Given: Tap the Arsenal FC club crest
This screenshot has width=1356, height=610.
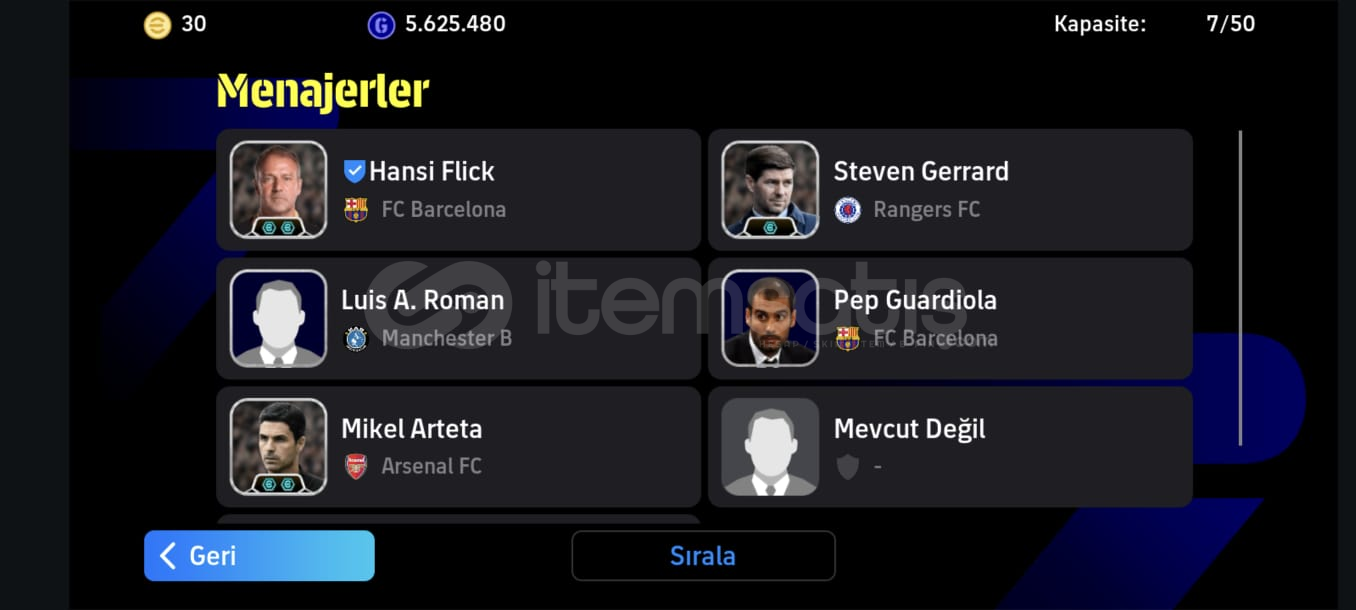Looking at the screenshot, I should (x=356, y=467).
